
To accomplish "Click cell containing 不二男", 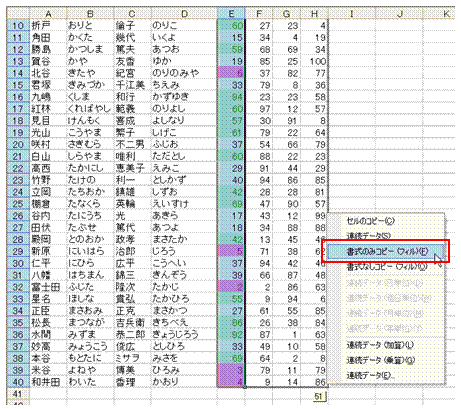I will click(x=132, y=145).
